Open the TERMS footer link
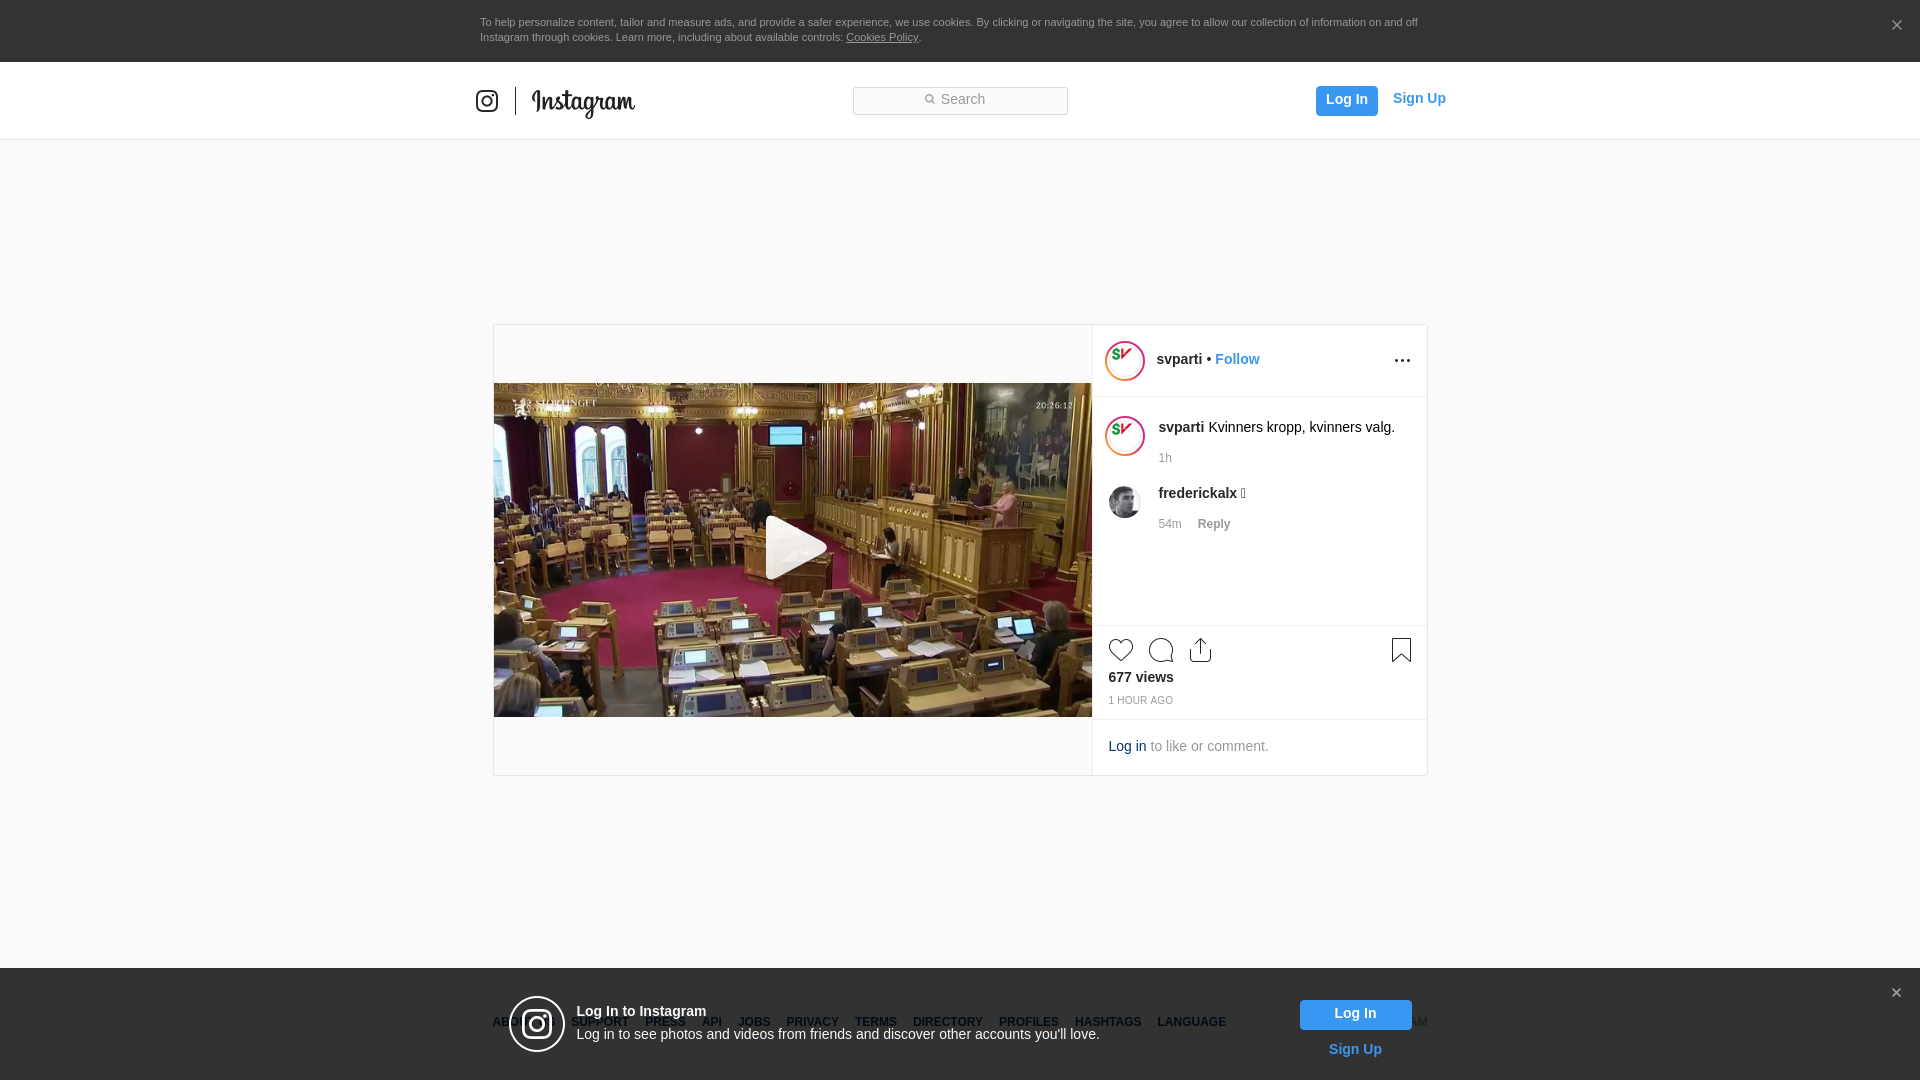The image size is (1920, 1080). (876, 1022)
